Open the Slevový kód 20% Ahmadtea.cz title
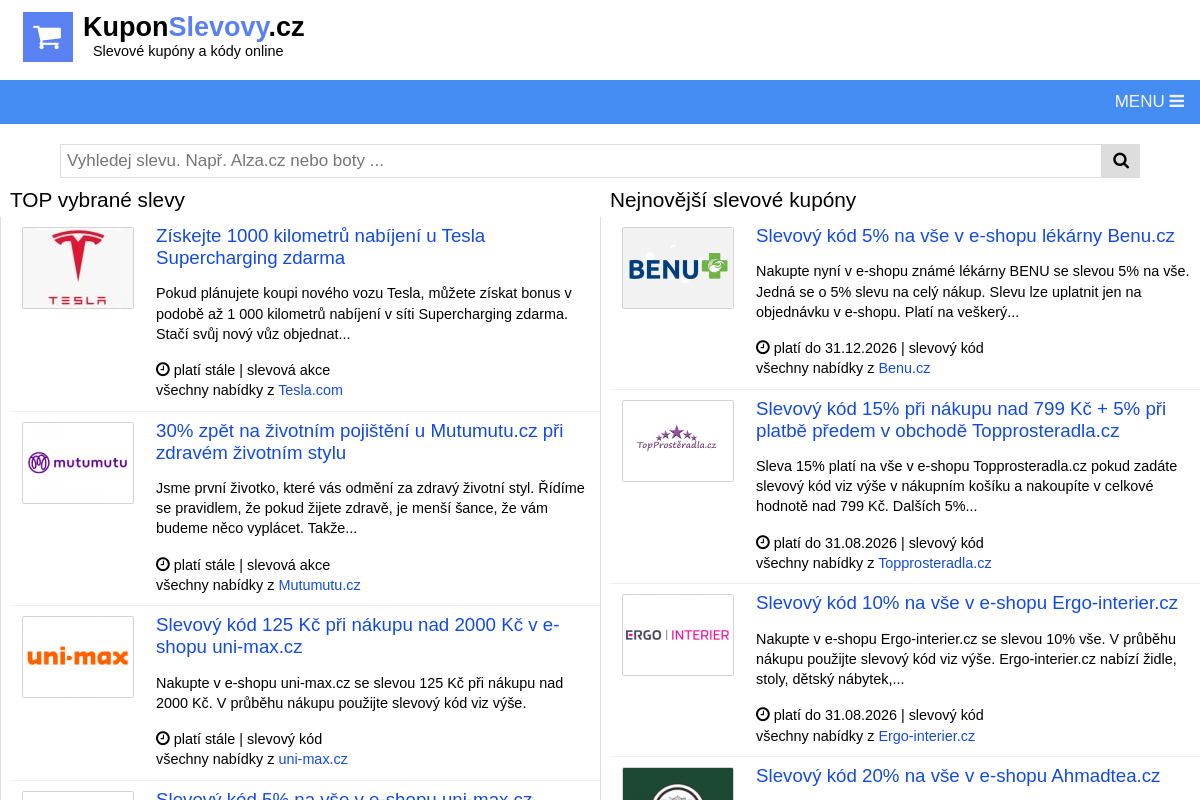Screen dimensions: 1200x800 click(958, 776)
